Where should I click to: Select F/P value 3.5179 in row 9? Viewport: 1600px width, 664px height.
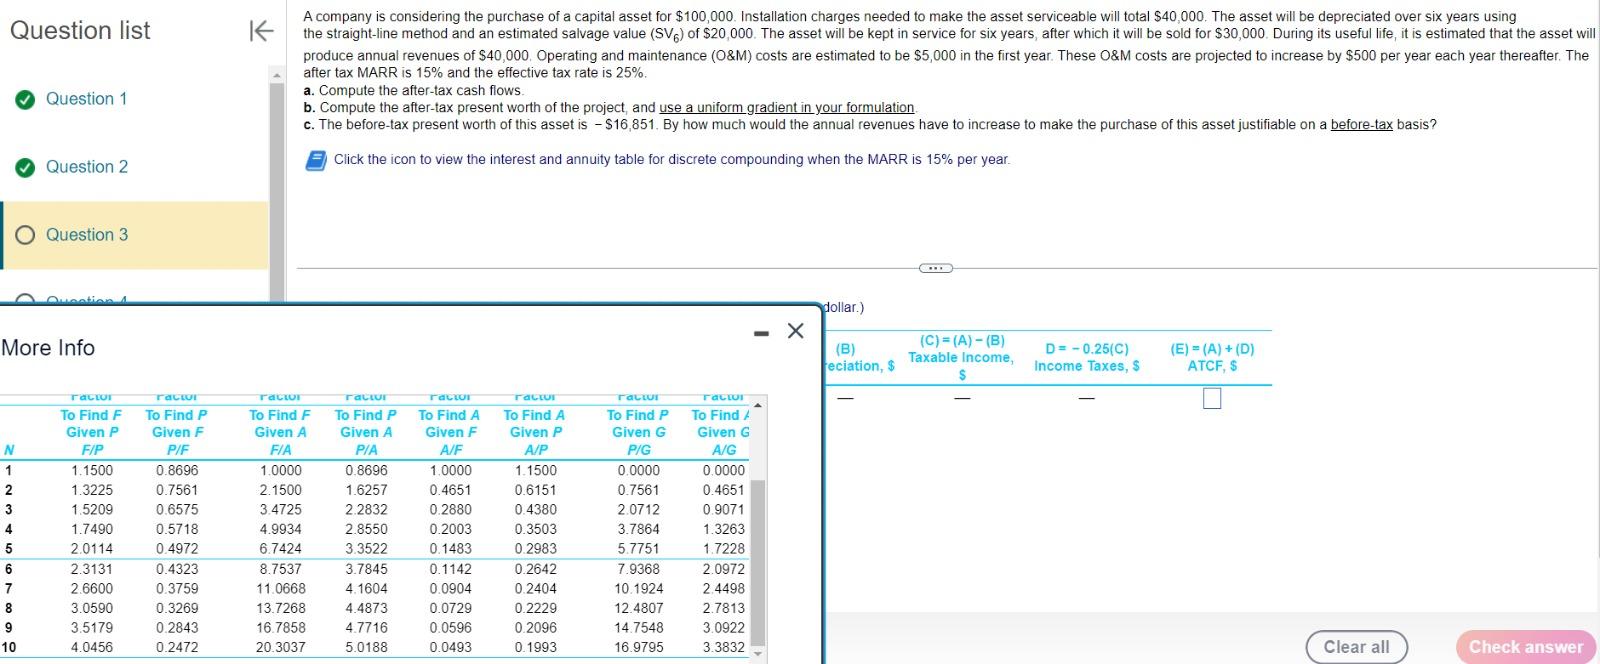tap(92, 628)
